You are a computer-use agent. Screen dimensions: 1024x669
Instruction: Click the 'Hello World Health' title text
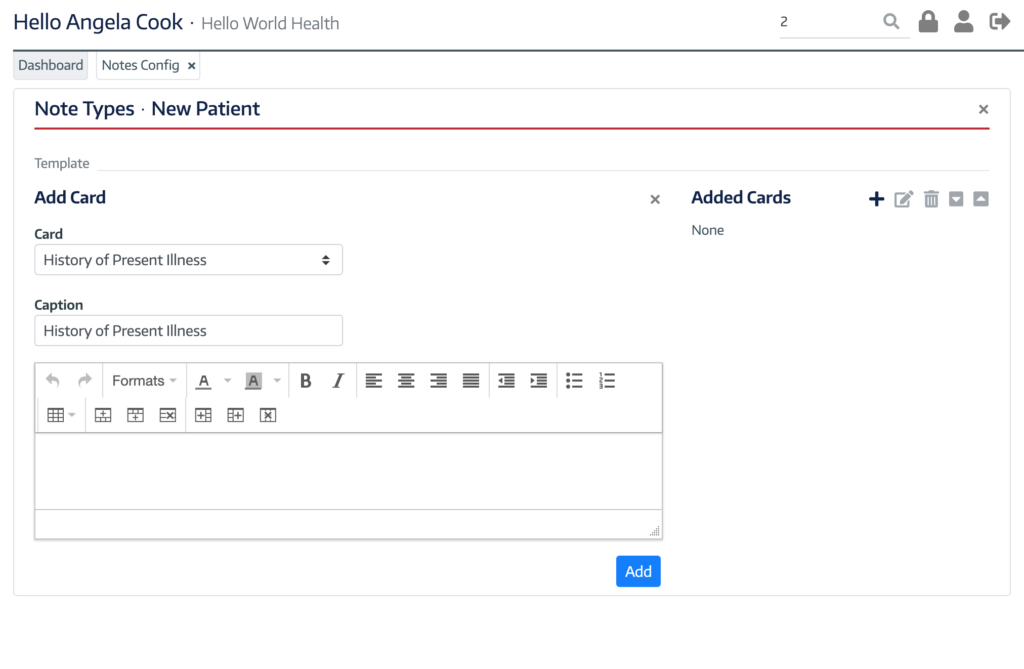[270, 24]
